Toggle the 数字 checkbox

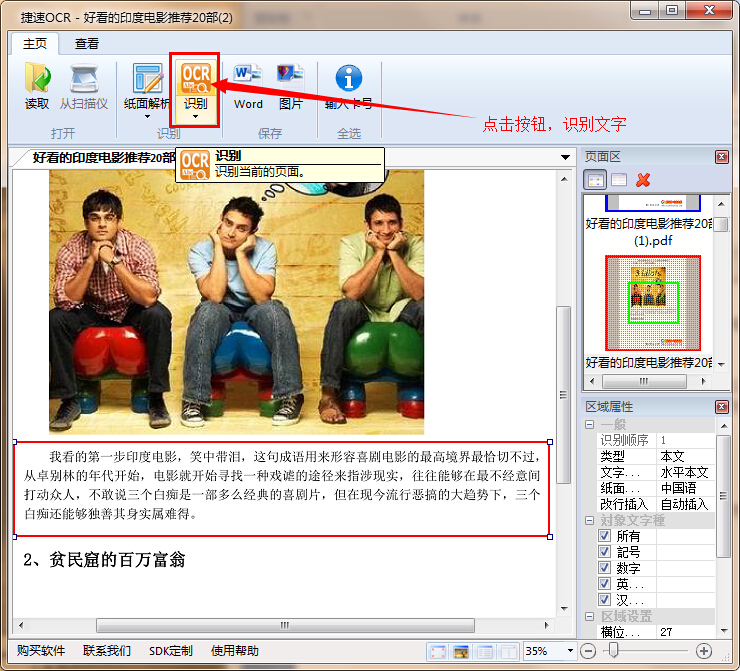(x=604, y=567)
